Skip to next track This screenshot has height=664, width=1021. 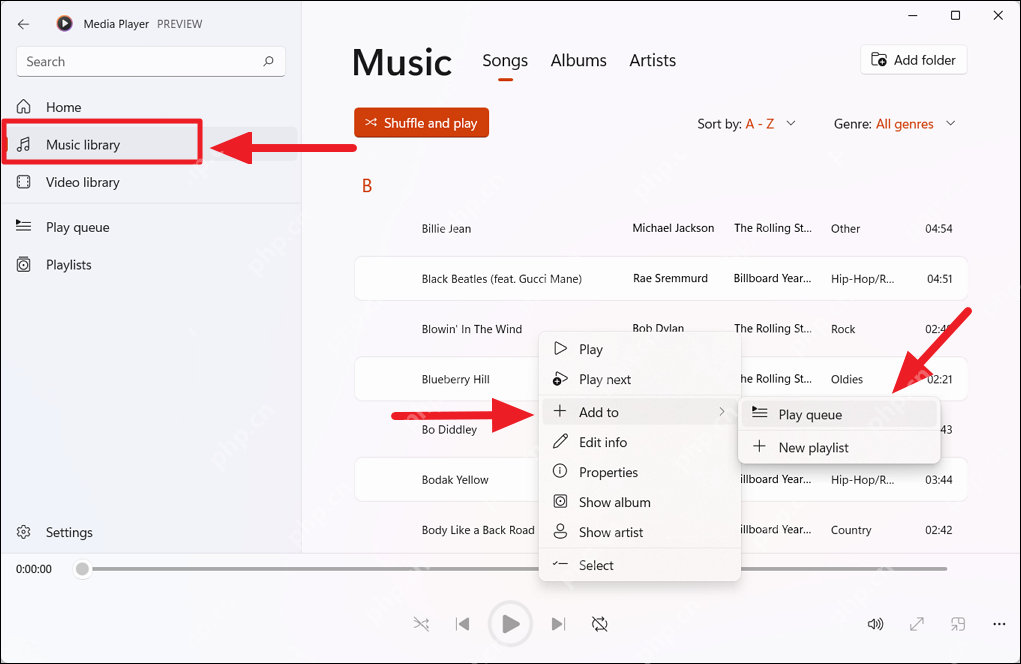tap(558, 624)
